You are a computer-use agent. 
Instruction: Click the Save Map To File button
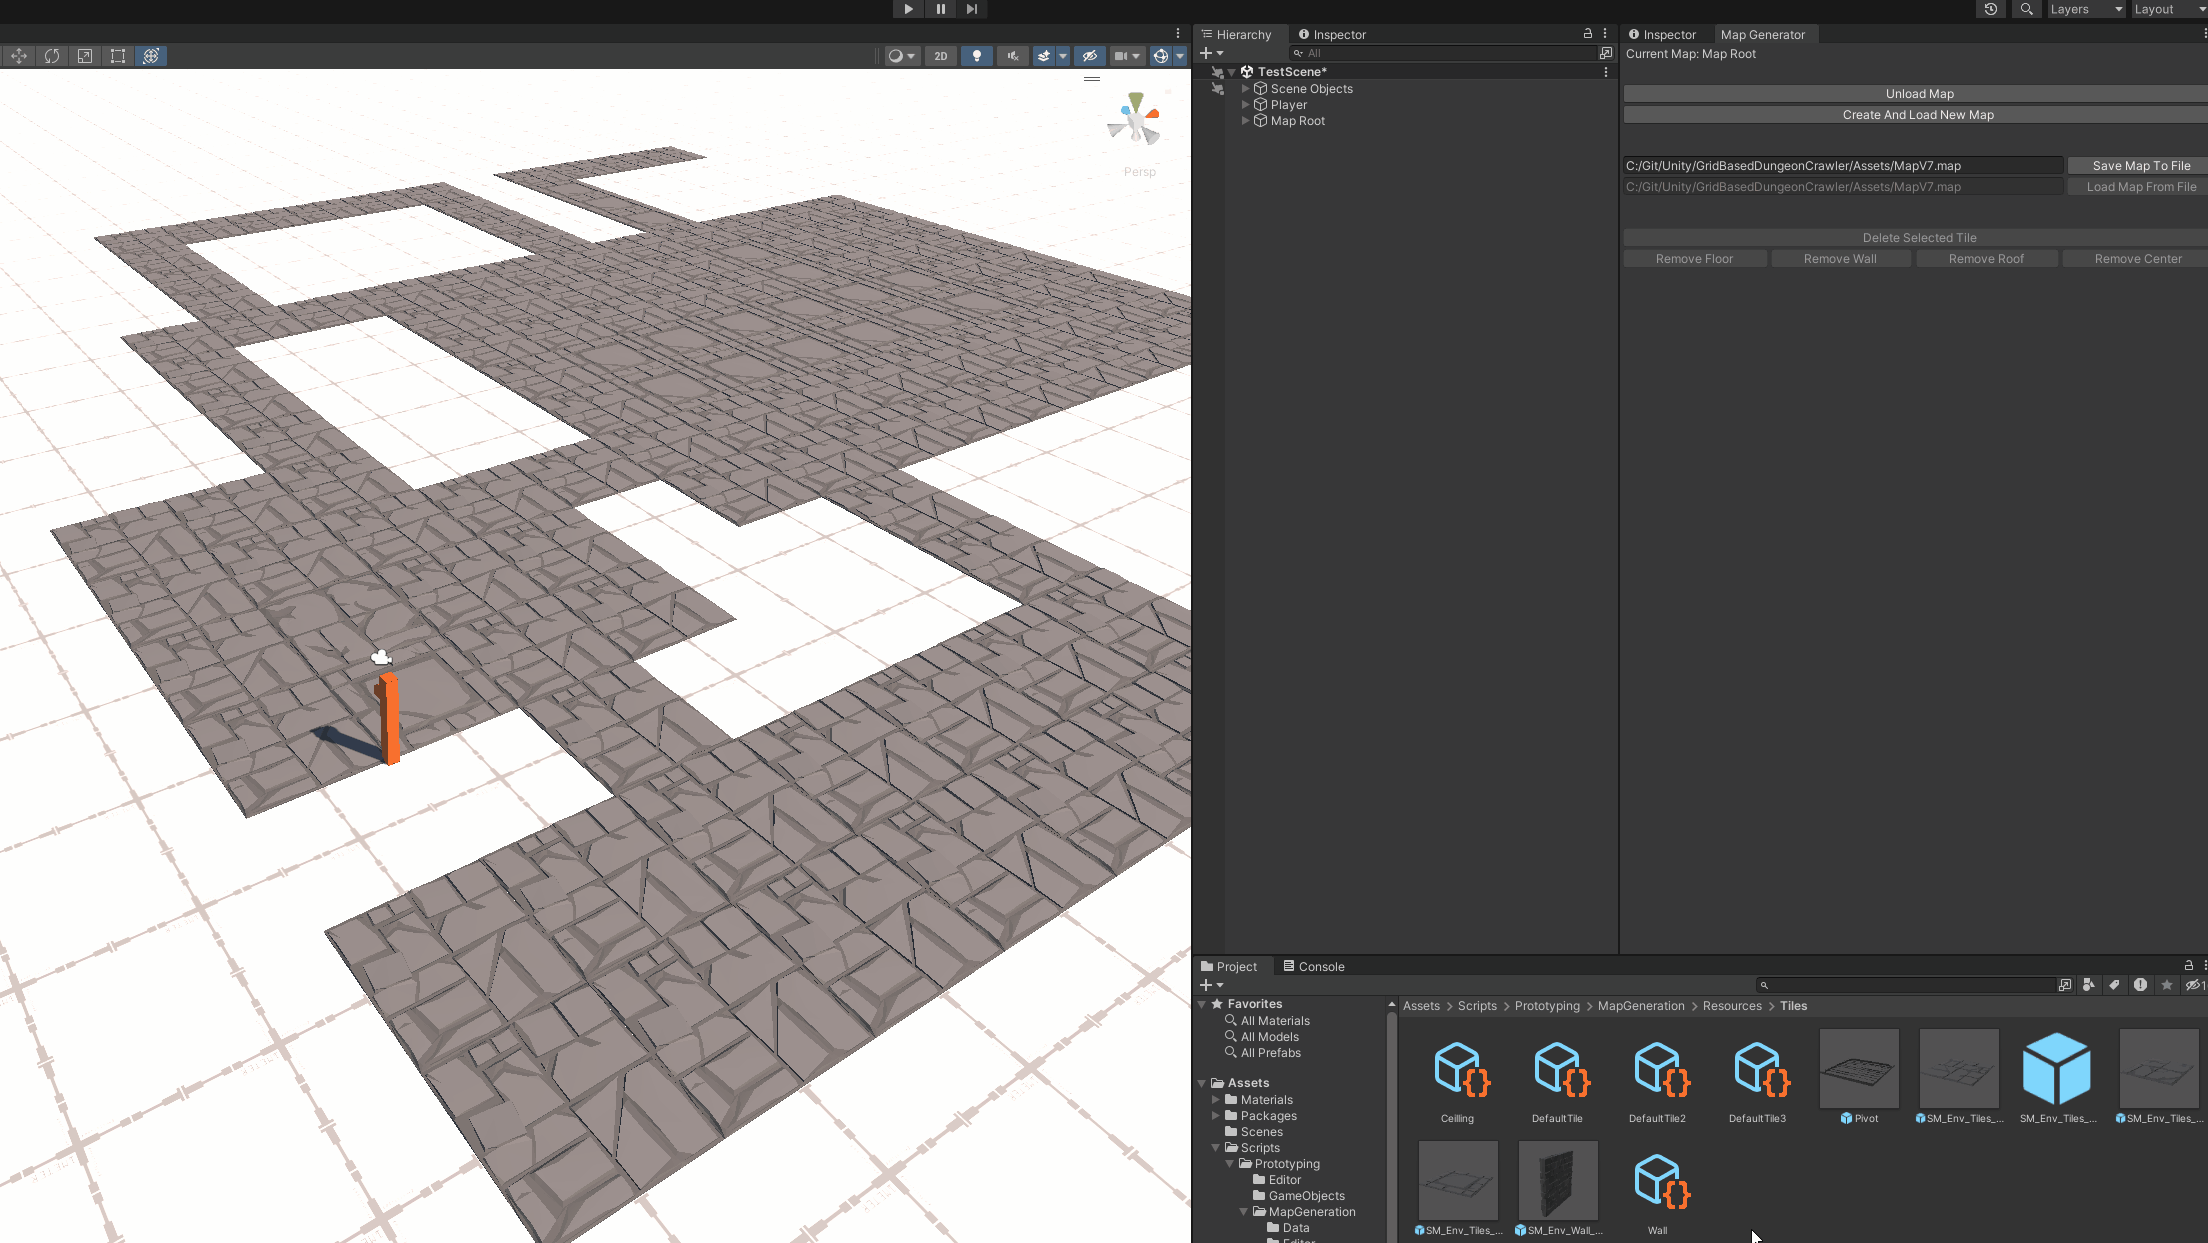(x=2140, y=166)
